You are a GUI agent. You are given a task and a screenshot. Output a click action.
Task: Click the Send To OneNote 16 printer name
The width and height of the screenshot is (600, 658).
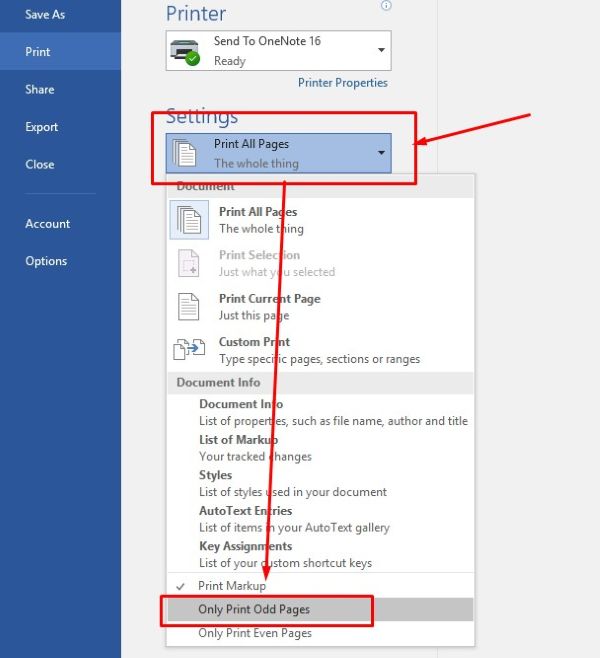pyautogui.click(x=267, y=41)
